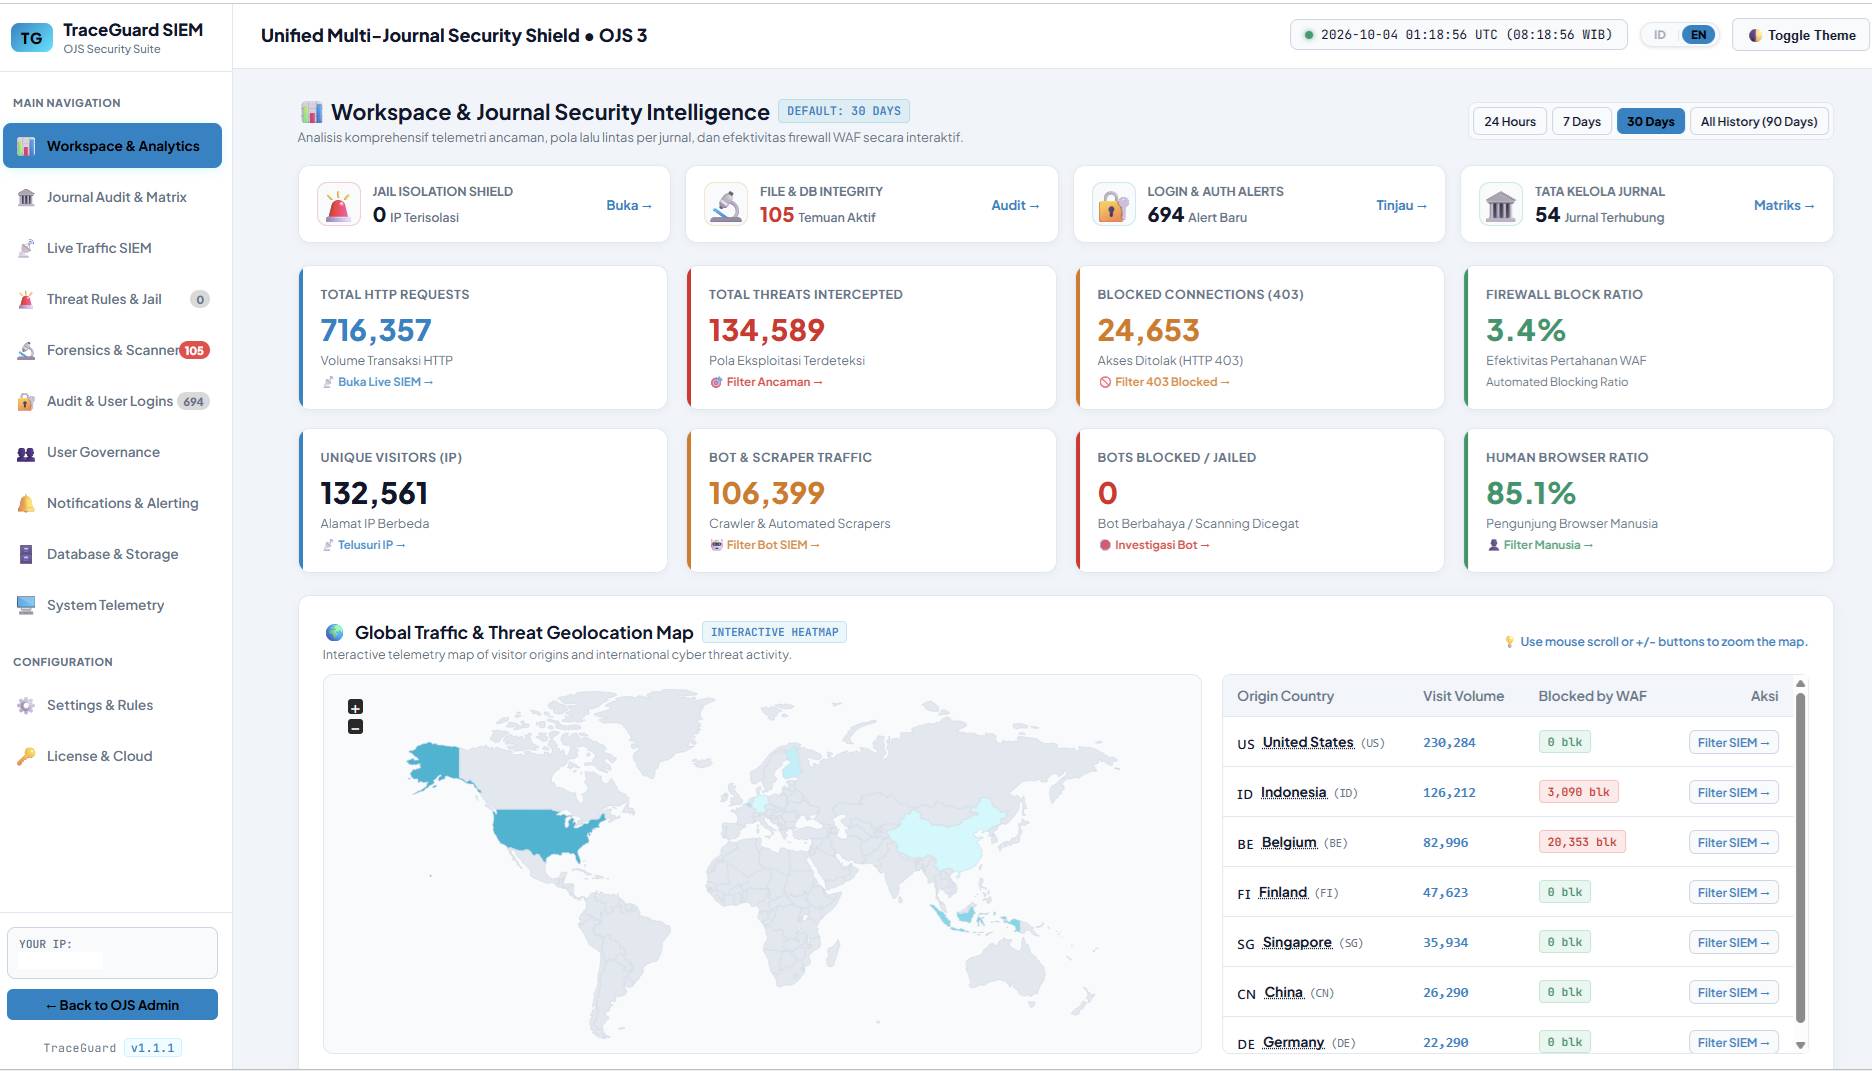
Task: Click the Live Traffic SIEM icon
Action: 26,249
